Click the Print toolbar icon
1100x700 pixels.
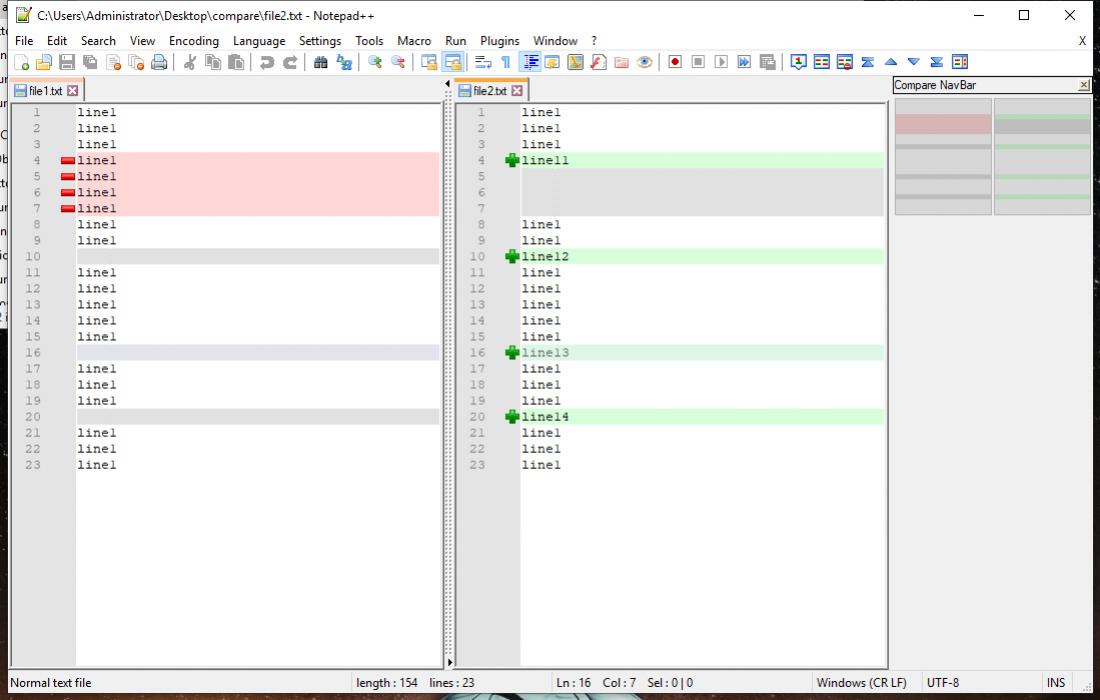pyautogui.click(x=159, y=62)
